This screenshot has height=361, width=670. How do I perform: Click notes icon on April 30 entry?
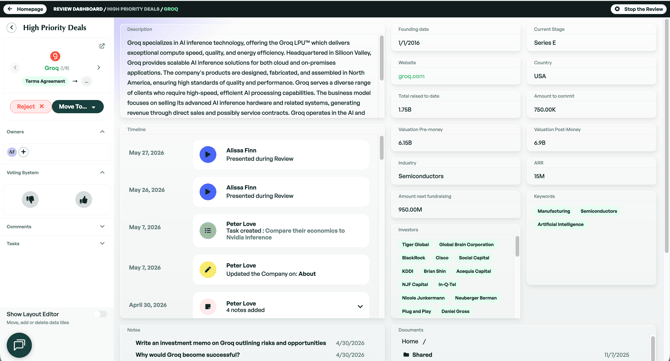[208, 306]
